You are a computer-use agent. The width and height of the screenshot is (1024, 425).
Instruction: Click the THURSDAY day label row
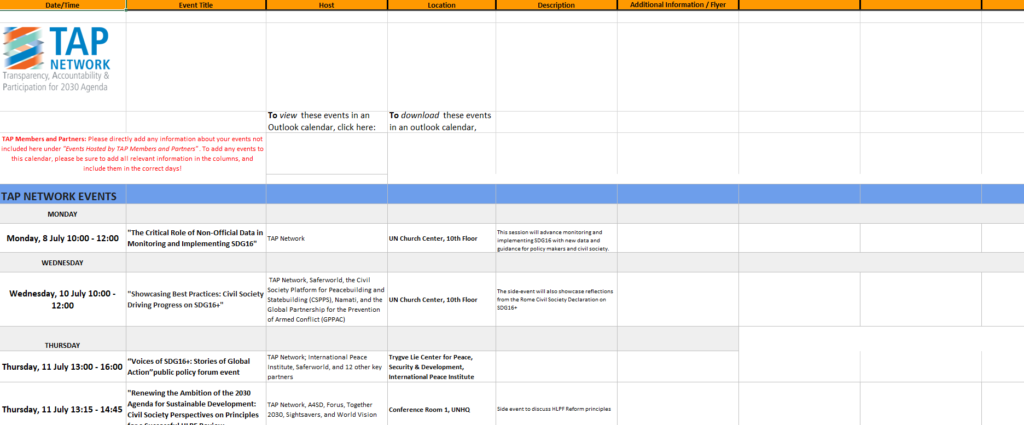coord(62,344)
